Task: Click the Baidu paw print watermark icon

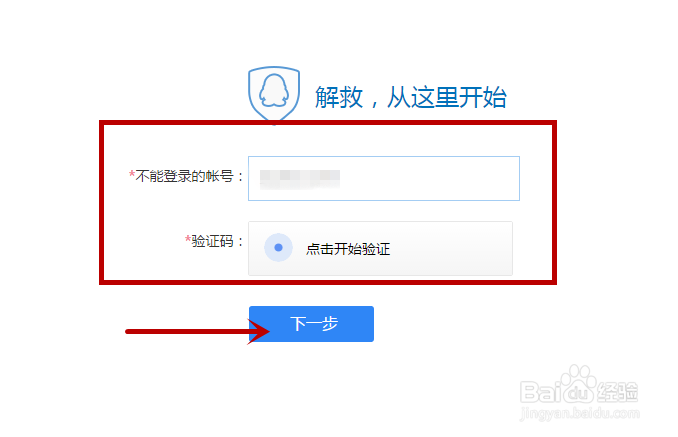Action: pyautogui.click(x=579, y=384)
